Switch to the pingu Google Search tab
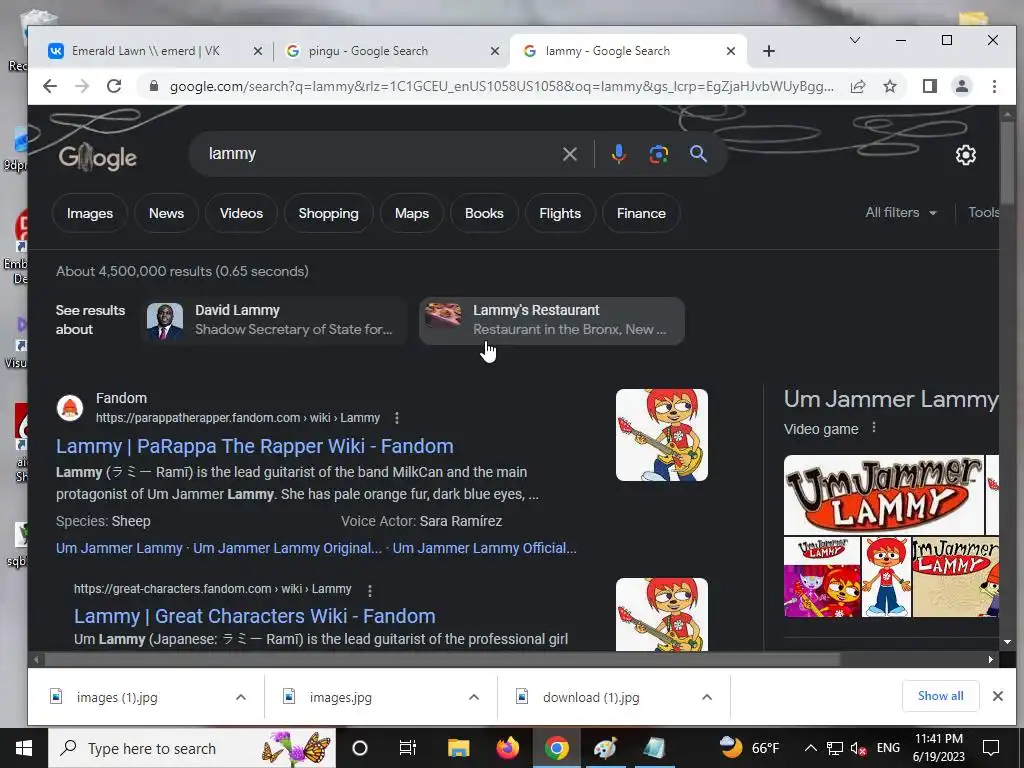The height and width of the screenshot is (768, 1024). click(x=385, y=51)
